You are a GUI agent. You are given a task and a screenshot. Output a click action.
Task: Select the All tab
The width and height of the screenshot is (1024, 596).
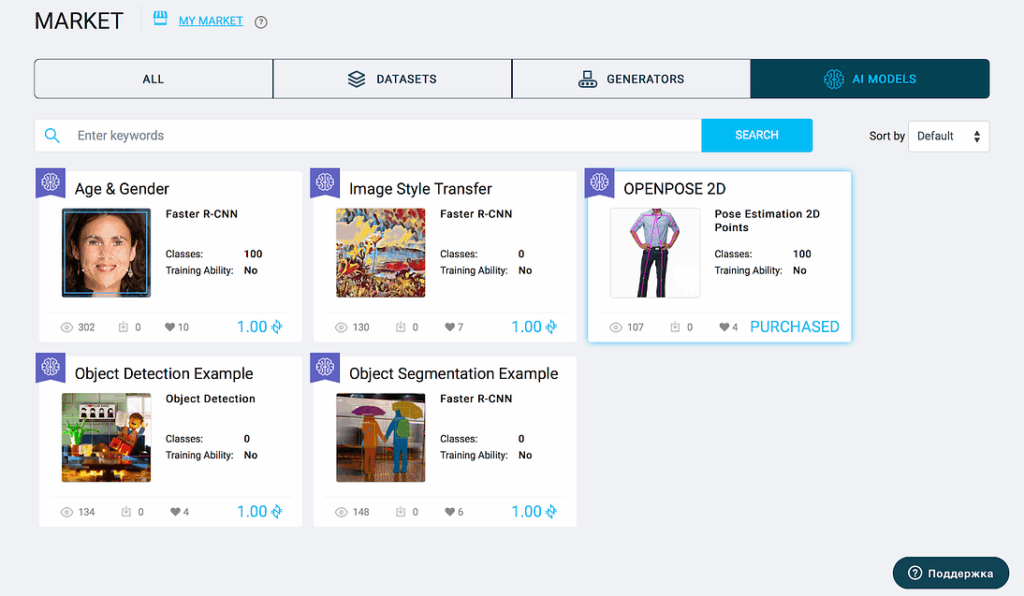click(x=153, y=79)
